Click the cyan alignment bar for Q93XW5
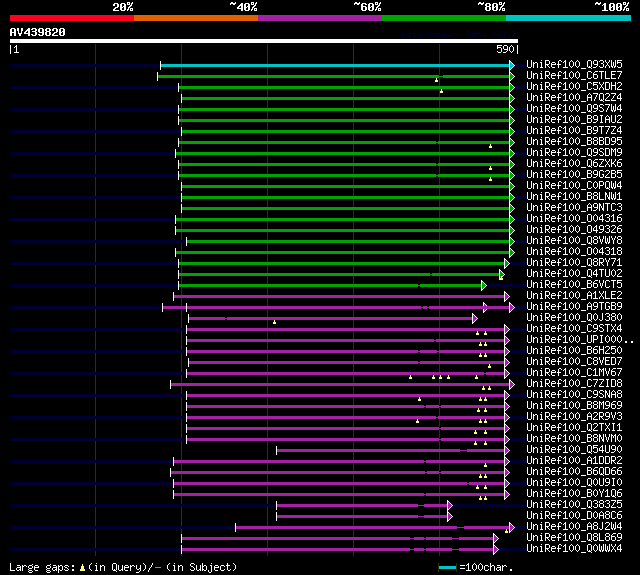The width and height of the screenshot is (640, 575). pyautogui.click(x=335, y=65)
